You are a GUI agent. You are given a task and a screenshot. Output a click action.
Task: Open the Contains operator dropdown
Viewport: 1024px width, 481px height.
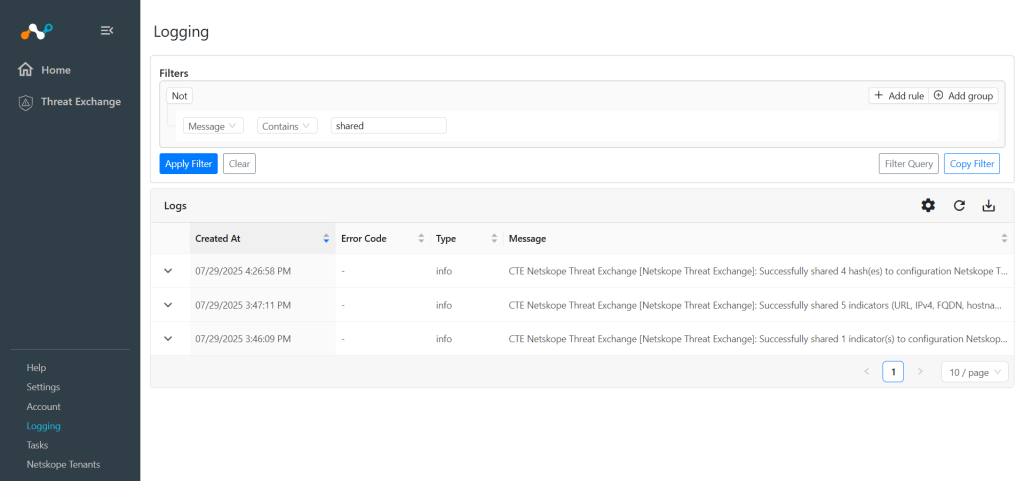coord(287,126)
